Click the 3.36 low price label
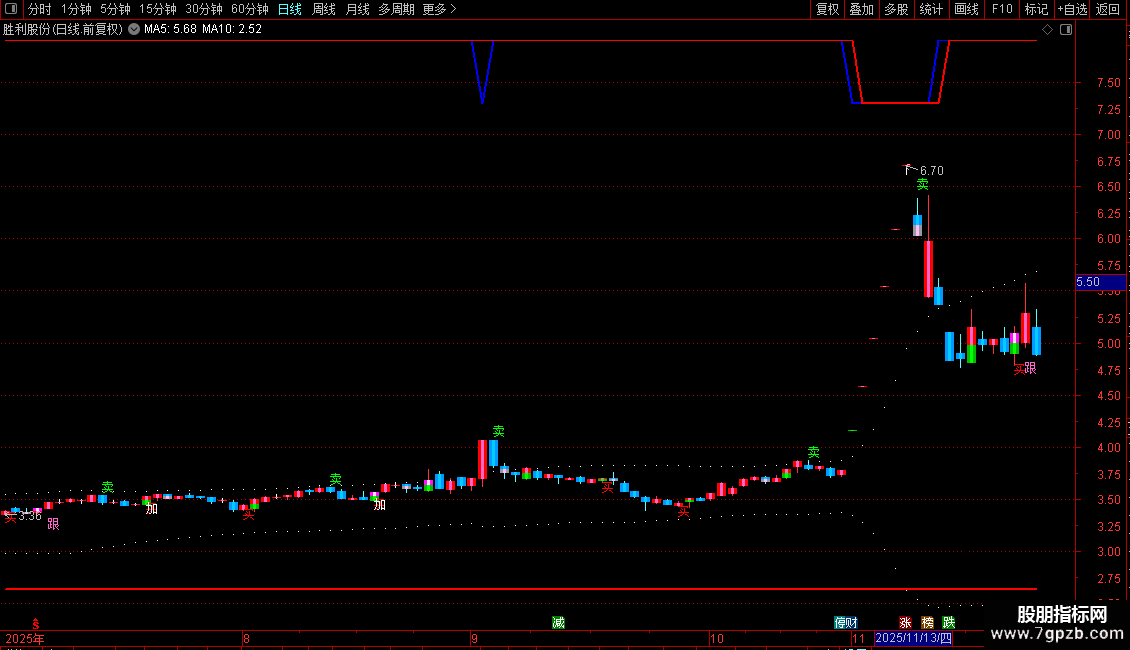This screenshot has width=1130, height=650. coord(30,516)
